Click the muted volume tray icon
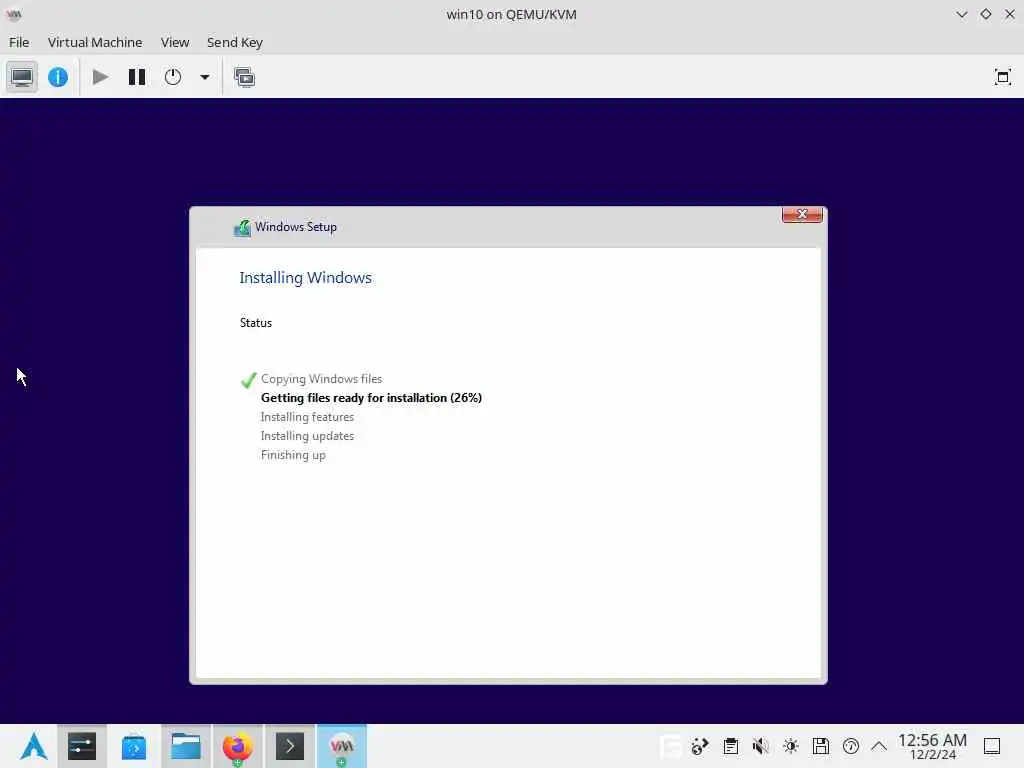Screen dimensions: 1024x768 click(760, 746)
